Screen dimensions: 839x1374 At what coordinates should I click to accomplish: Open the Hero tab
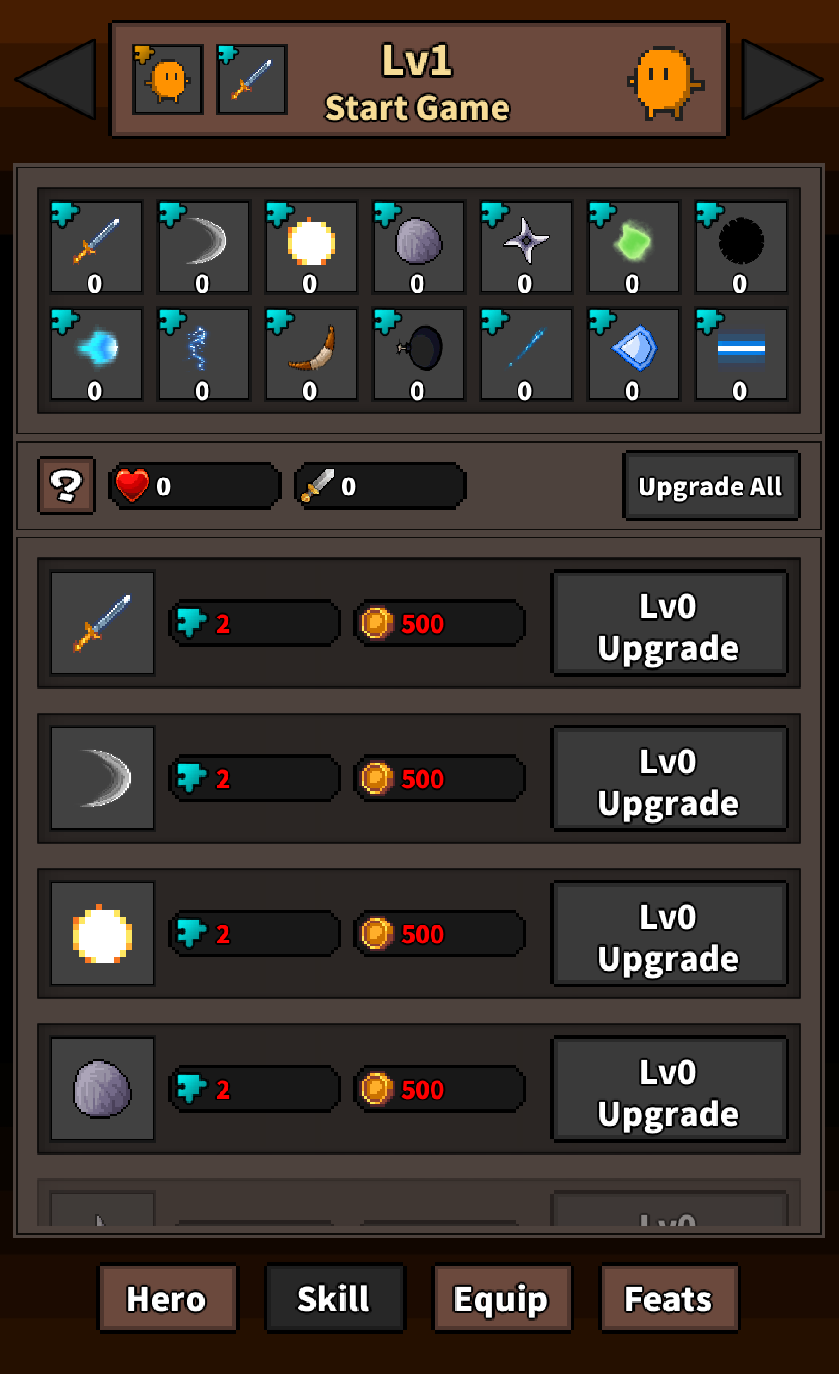(x=167, y=1299)
